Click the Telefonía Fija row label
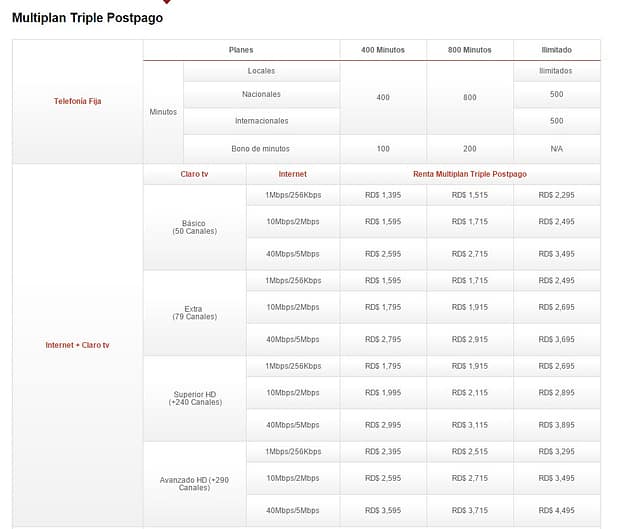 click(77, 101)
